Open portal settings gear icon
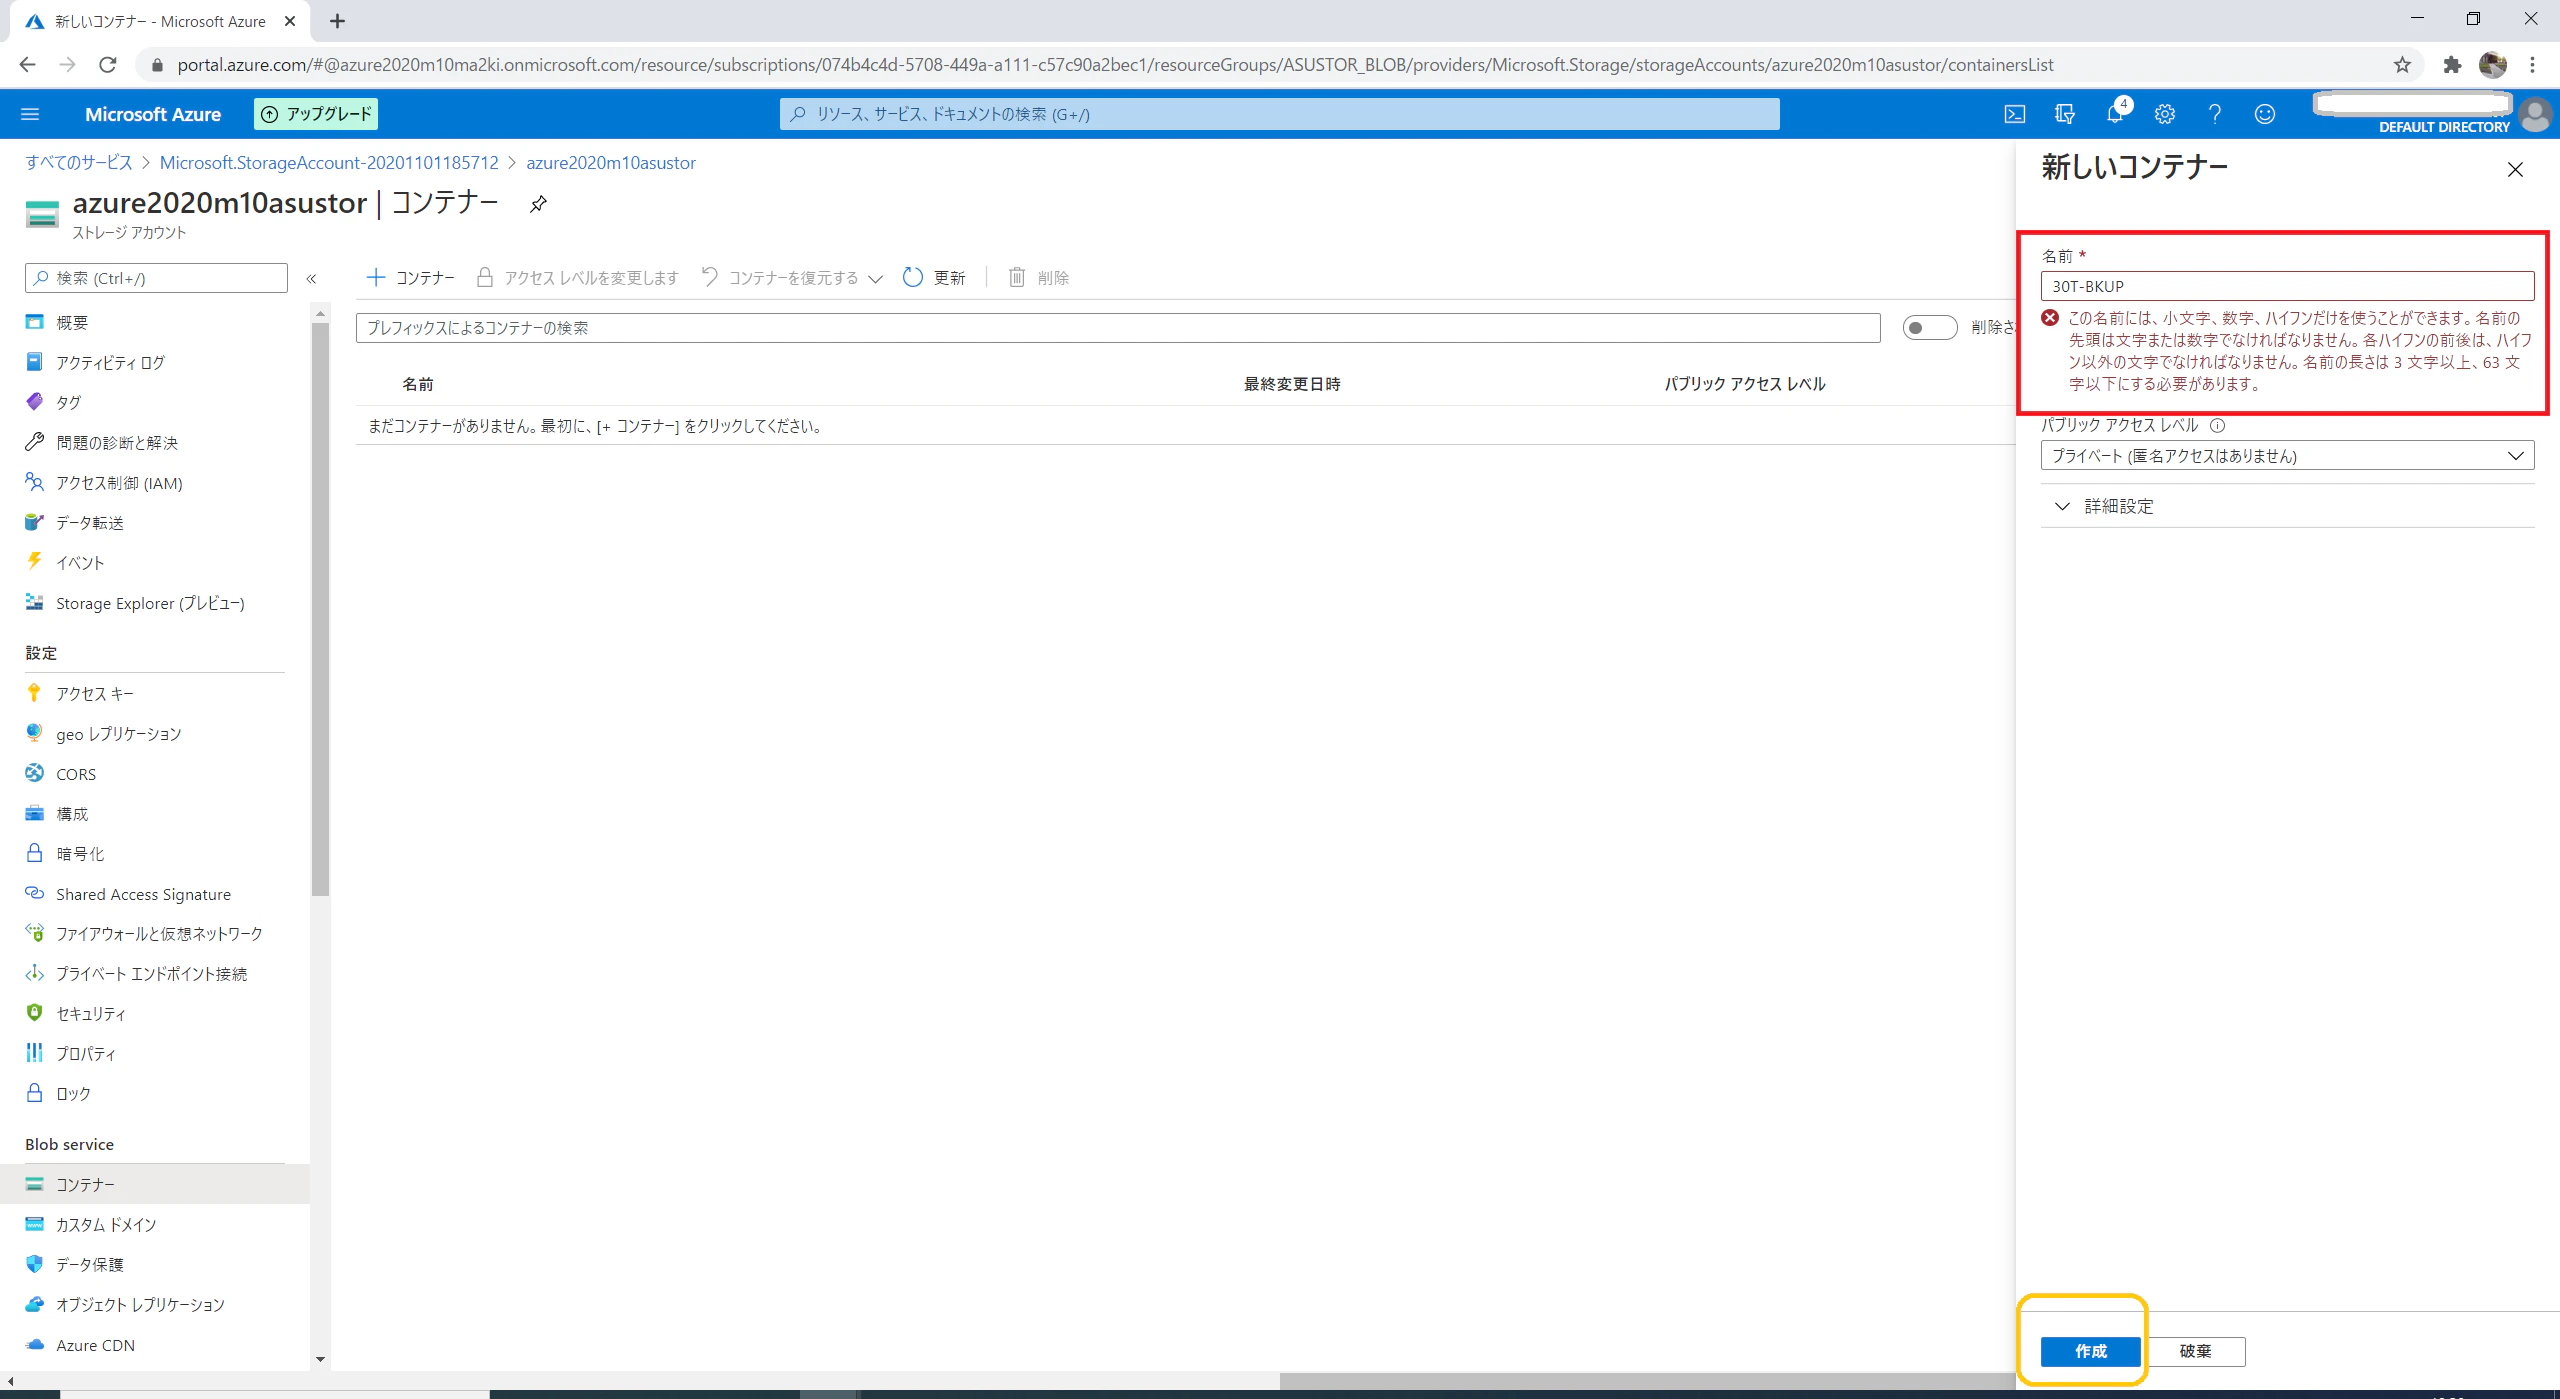 (2165, 114)
